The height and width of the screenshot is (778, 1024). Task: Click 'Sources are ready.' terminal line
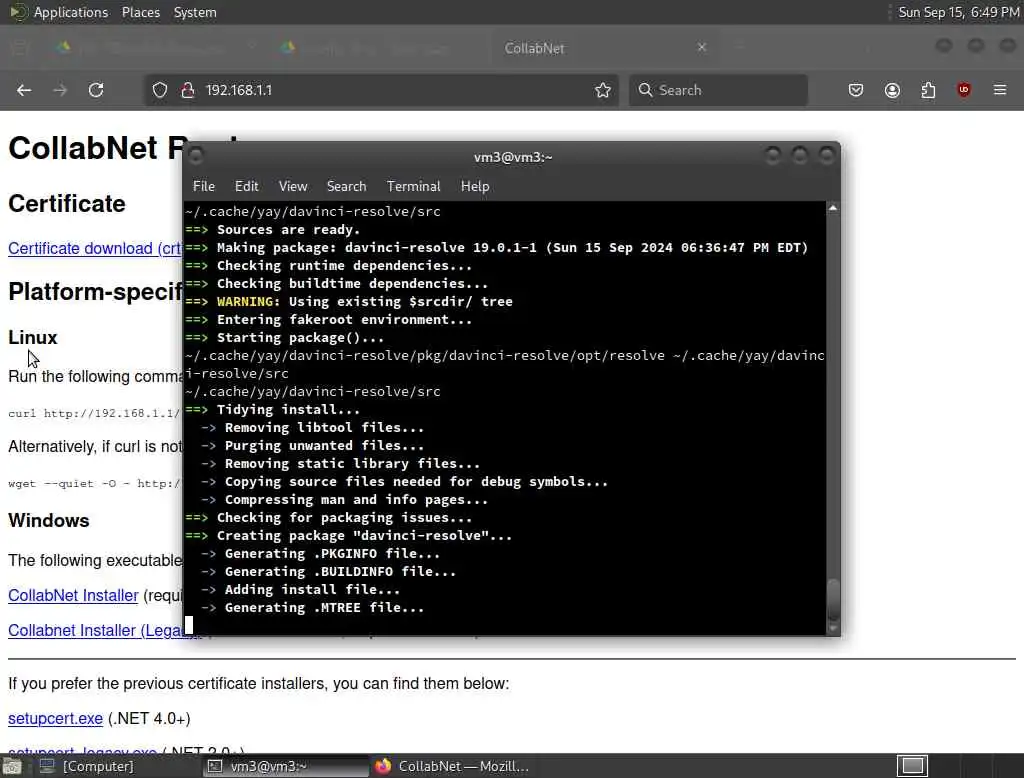tap(288, 230)
